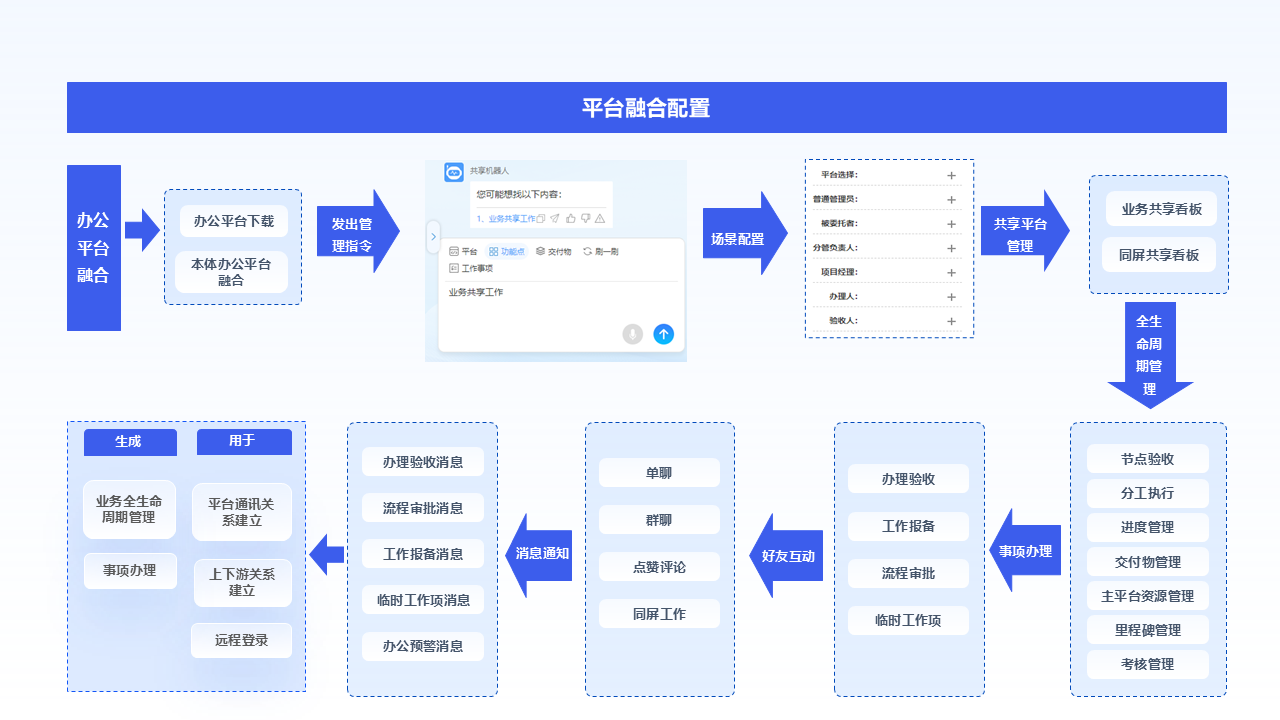Image resolution: width=1280 pixels, height=720 pixels.
Task: Click the 刷一刷 refresh option
Action: pyautogui.click(x=600, y=251)
